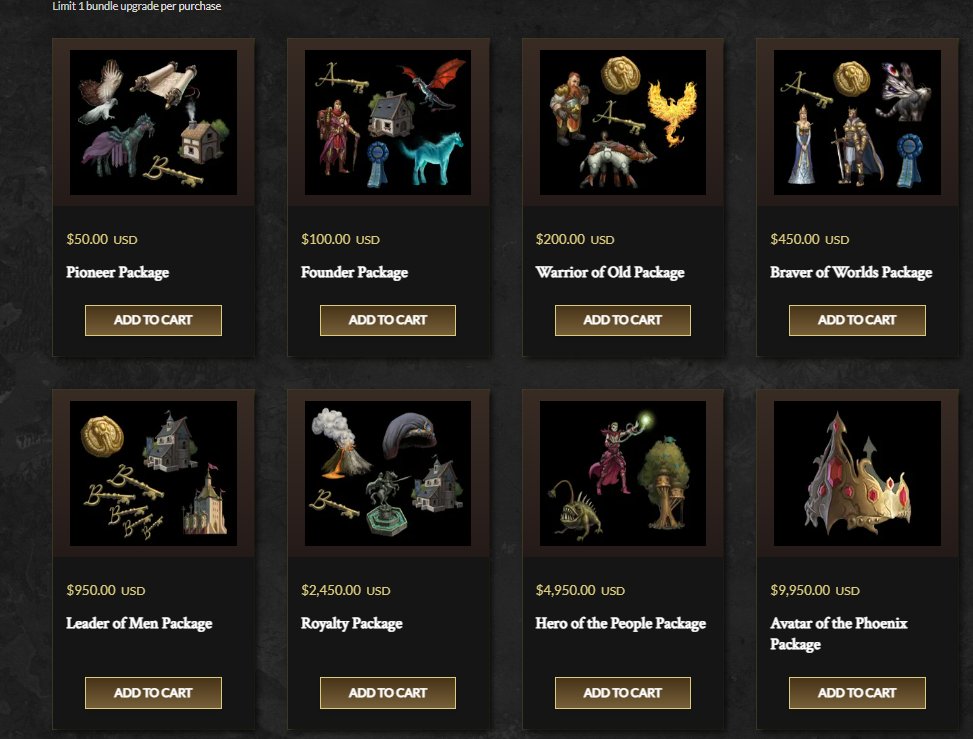Open the Leader of Men Package image
The width and height of the screenshot is (973, 739).
tap(153, 473)
